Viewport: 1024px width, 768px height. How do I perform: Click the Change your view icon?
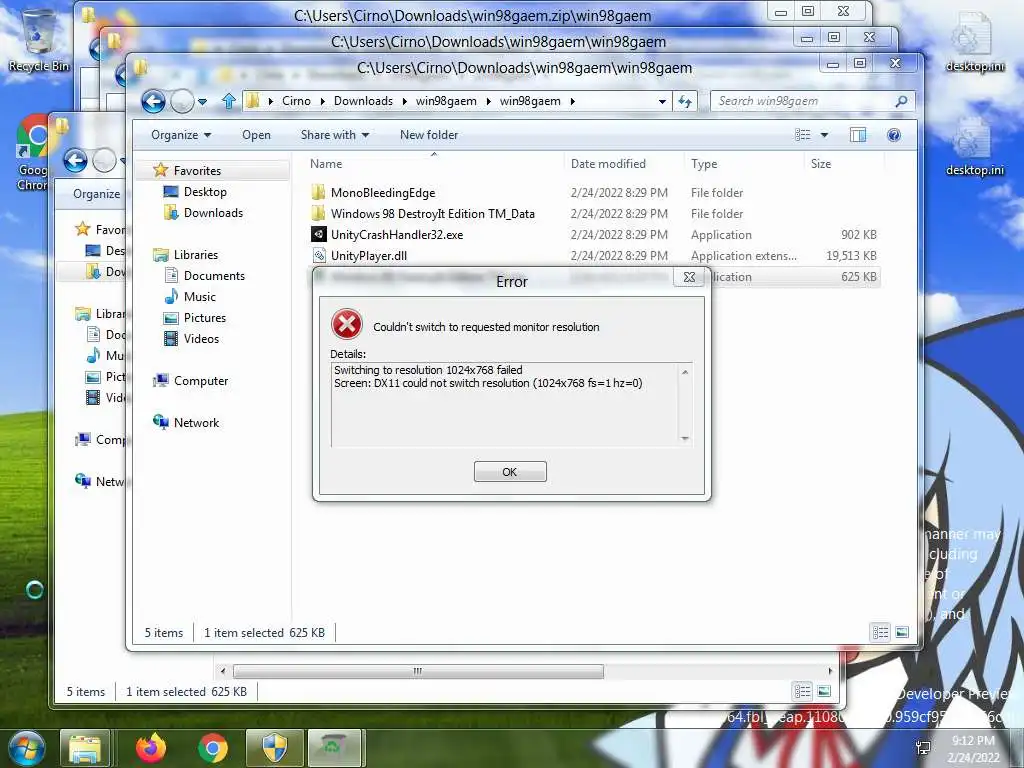(803, 135)
